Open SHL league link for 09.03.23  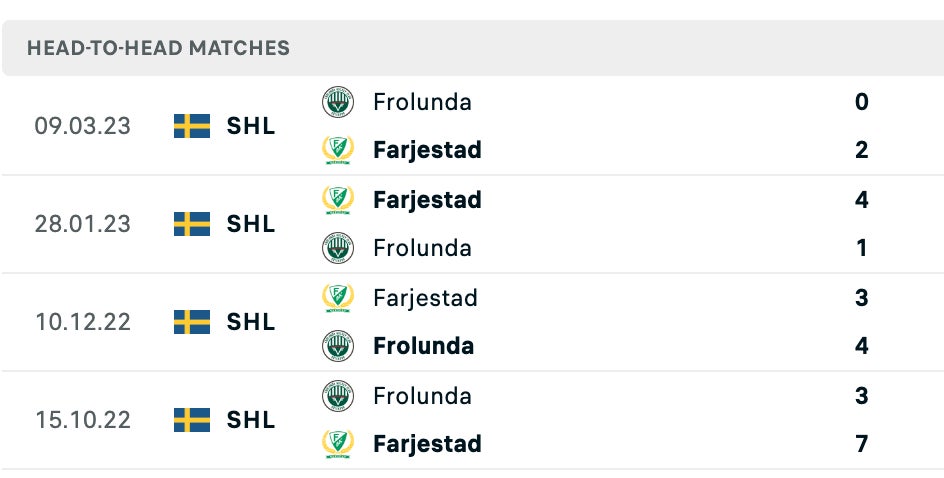click(x=250, y=126)
